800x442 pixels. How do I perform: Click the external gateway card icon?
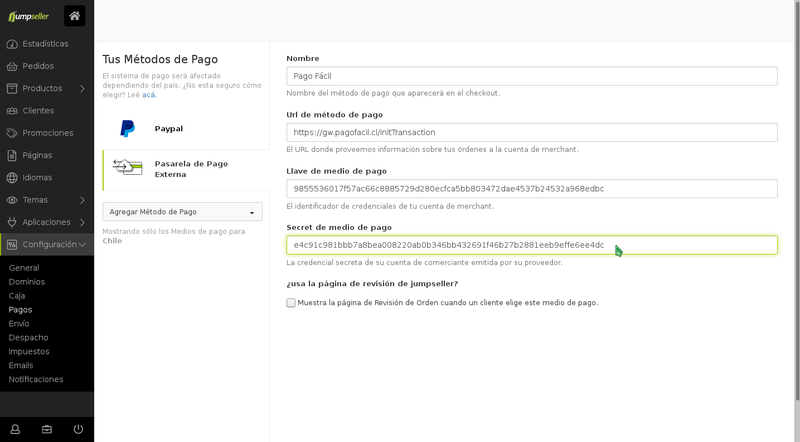pos(128,167)
